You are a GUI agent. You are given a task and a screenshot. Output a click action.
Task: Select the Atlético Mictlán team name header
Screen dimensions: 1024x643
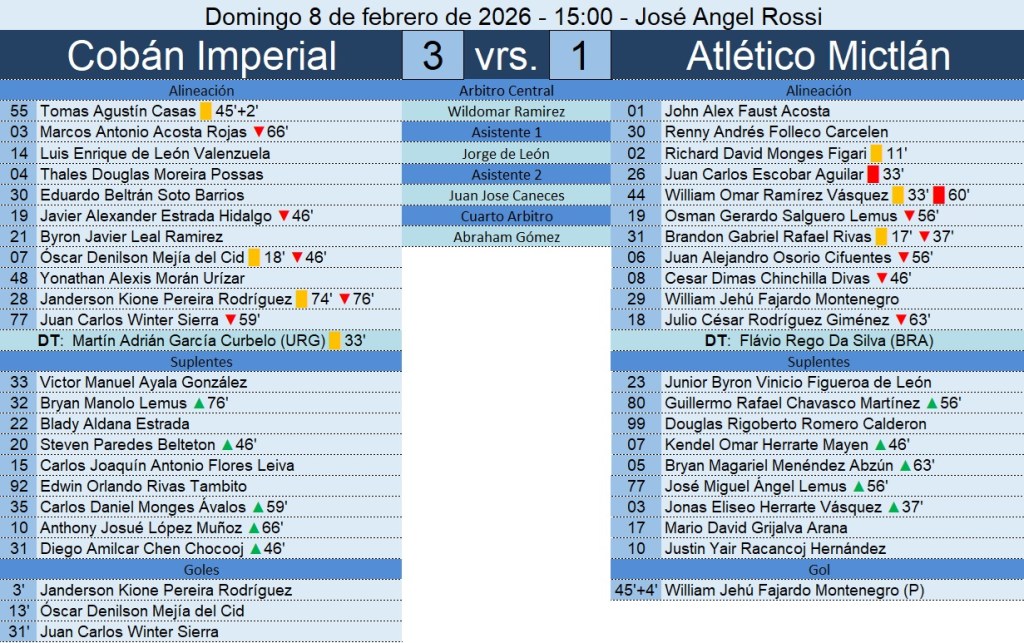coord(818,56)
